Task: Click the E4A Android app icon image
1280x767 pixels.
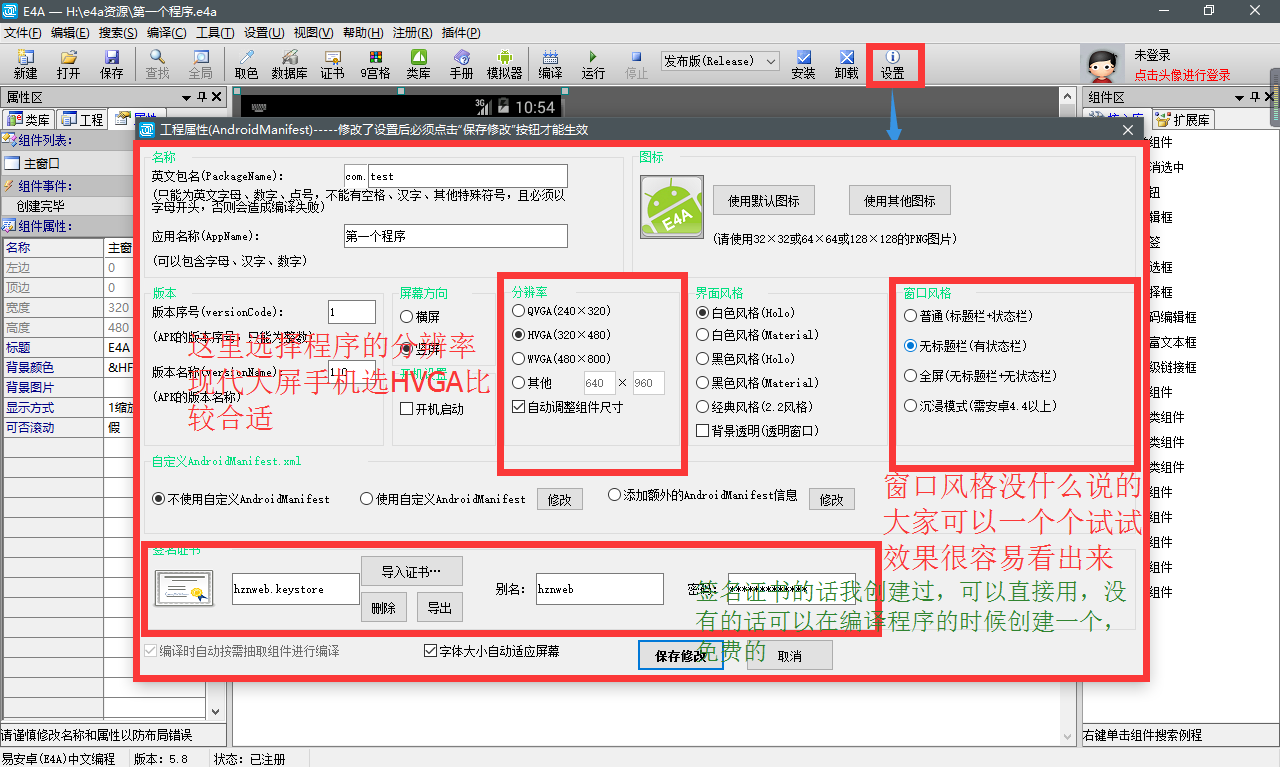Action: (x=671, y=206)
